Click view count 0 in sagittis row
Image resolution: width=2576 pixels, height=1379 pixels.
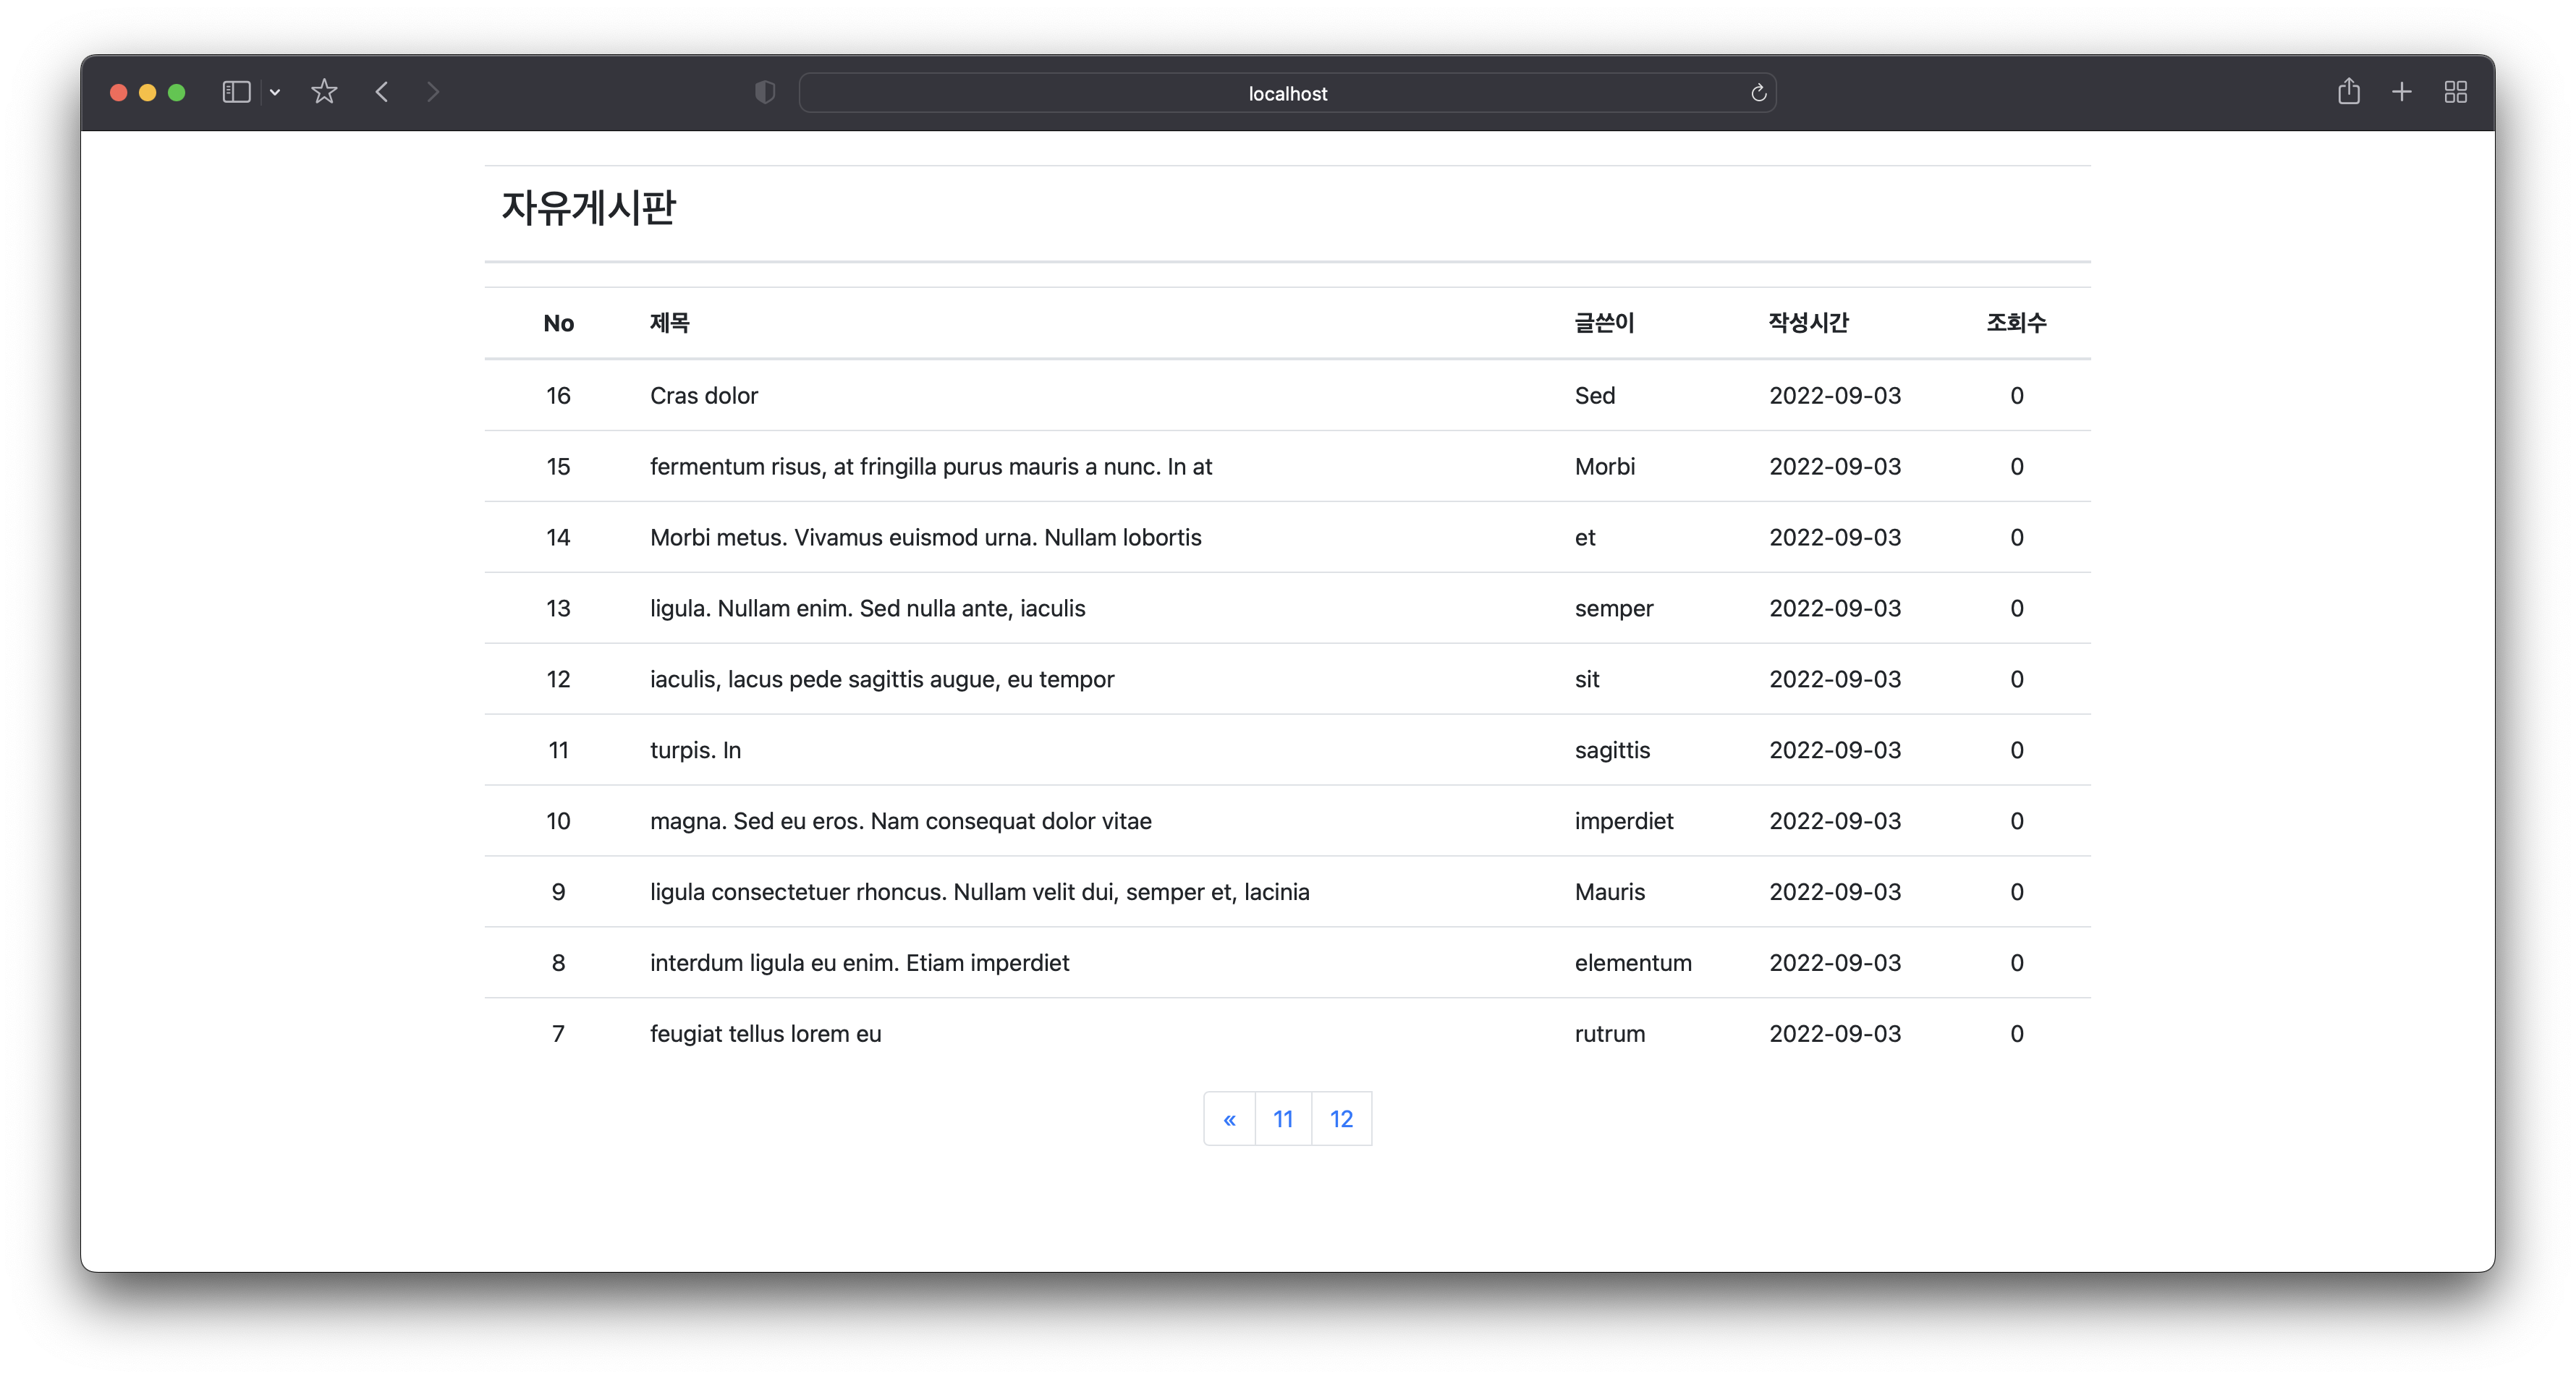(2016, 750)
